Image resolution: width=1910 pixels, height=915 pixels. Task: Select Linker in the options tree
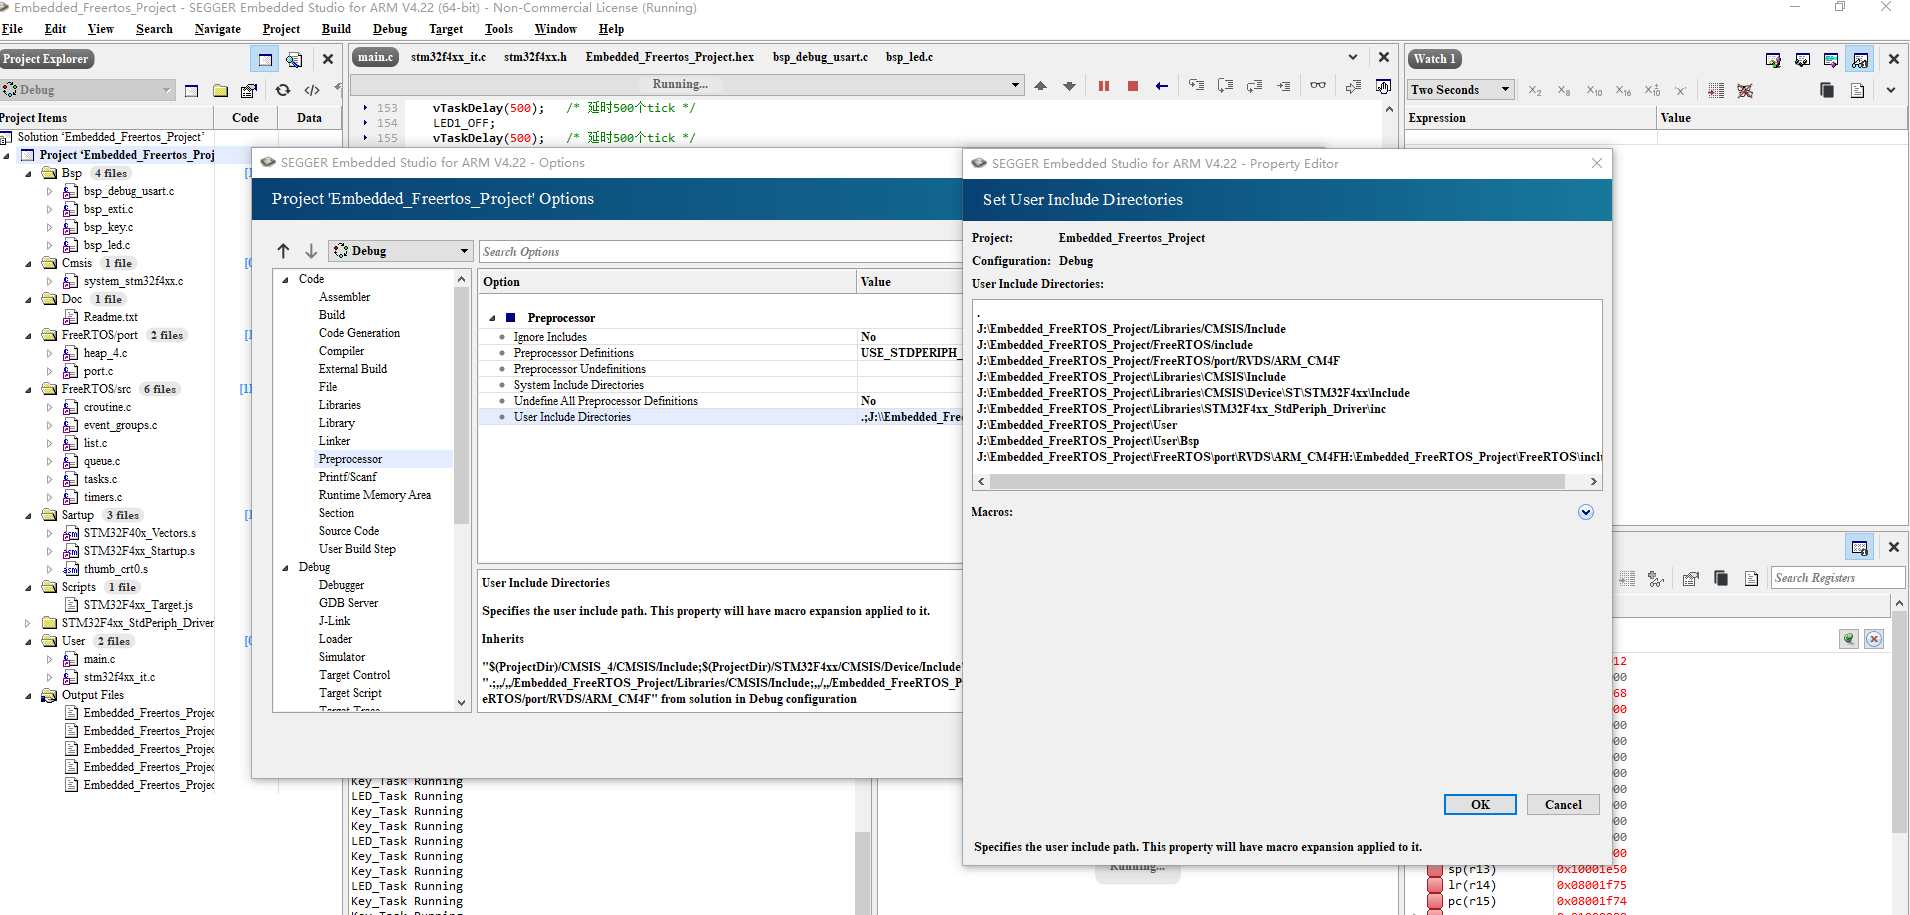tap(334, 441)
